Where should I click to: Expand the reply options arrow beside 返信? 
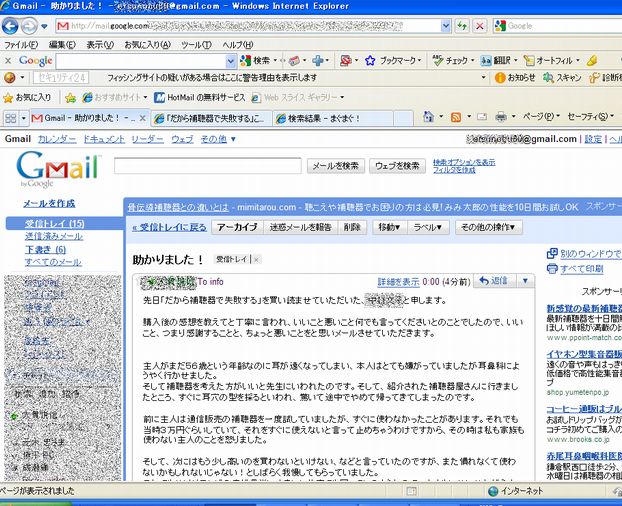point(525,281)
